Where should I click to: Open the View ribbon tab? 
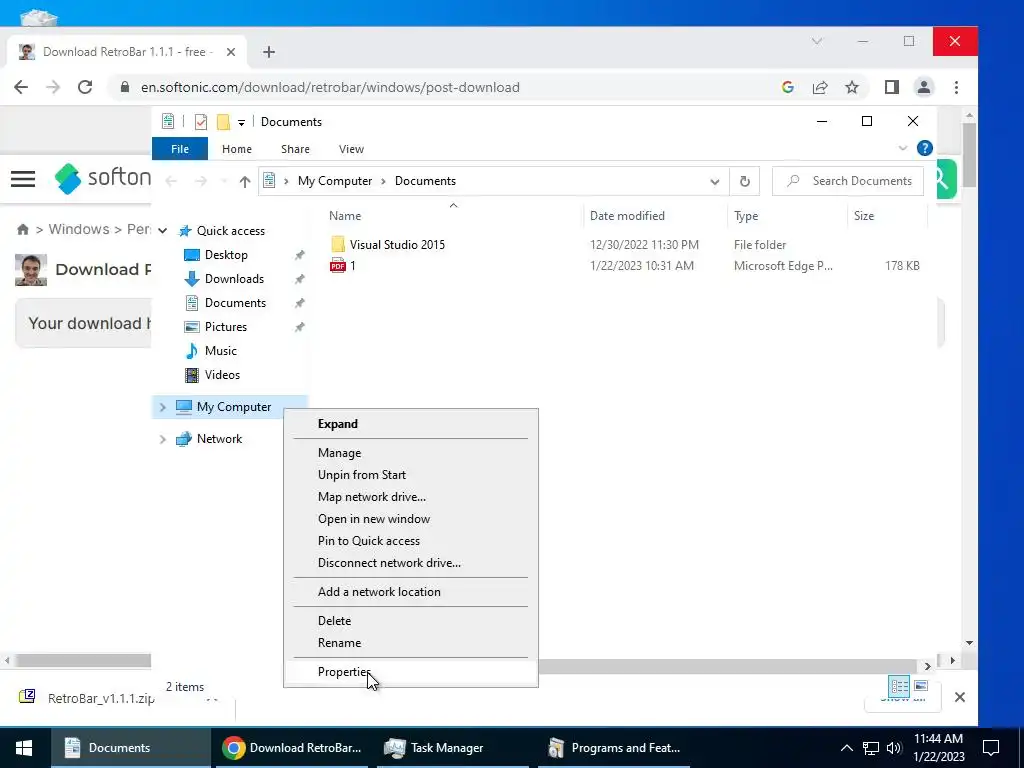tap(351, 149)
